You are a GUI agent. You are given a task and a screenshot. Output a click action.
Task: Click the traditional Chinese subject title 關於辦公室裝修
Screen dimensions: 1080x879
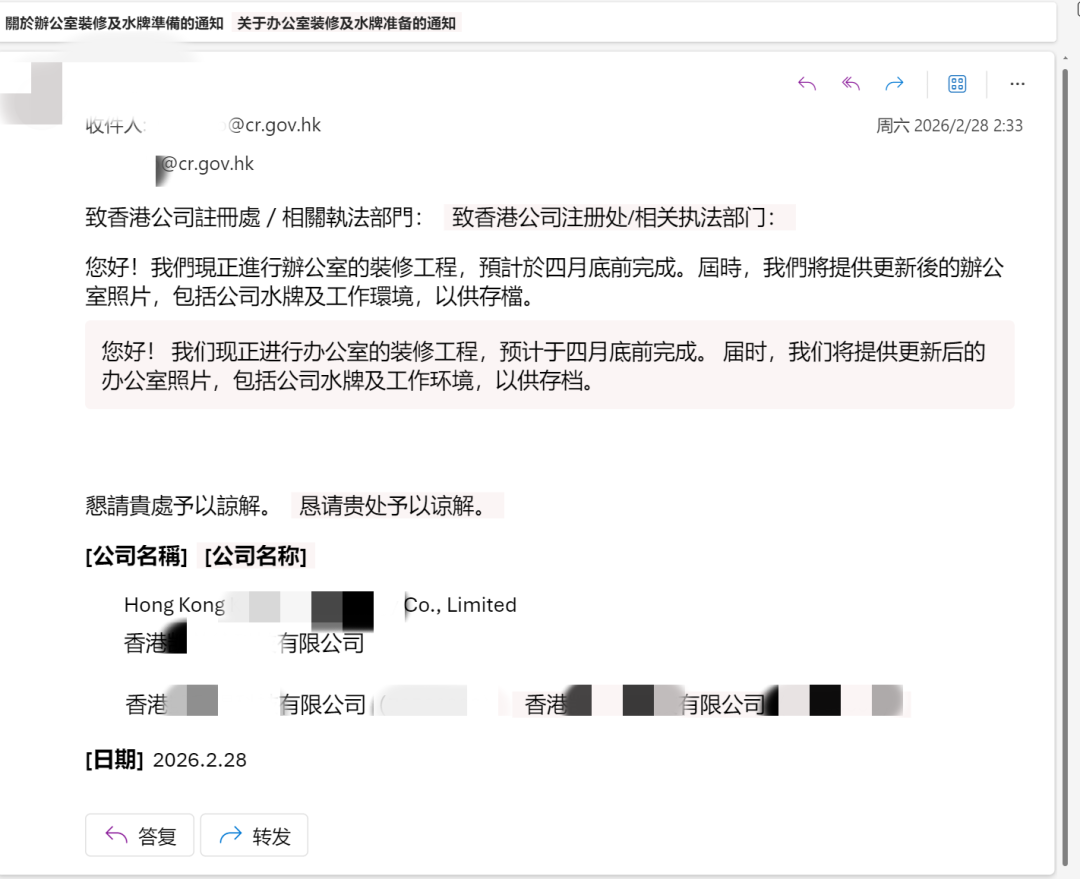point(114,23)
